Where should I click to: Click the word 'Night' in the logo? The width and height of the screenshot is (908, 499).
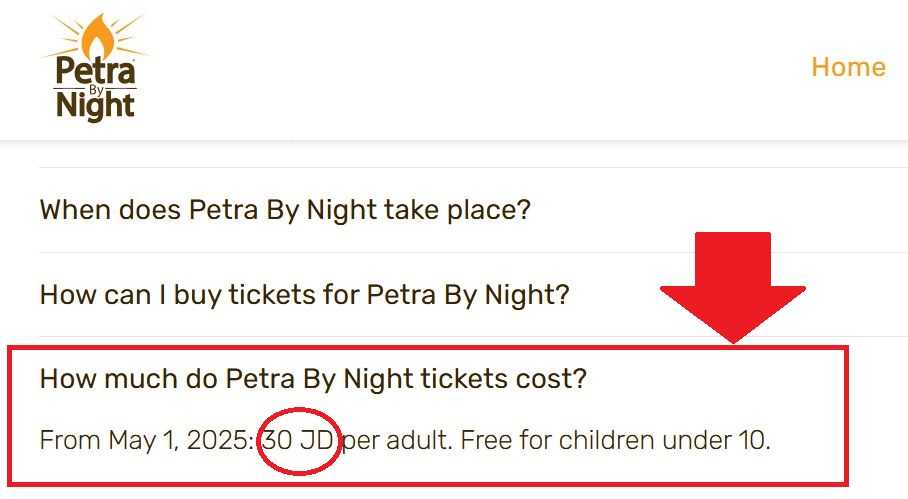coord(96,107)
